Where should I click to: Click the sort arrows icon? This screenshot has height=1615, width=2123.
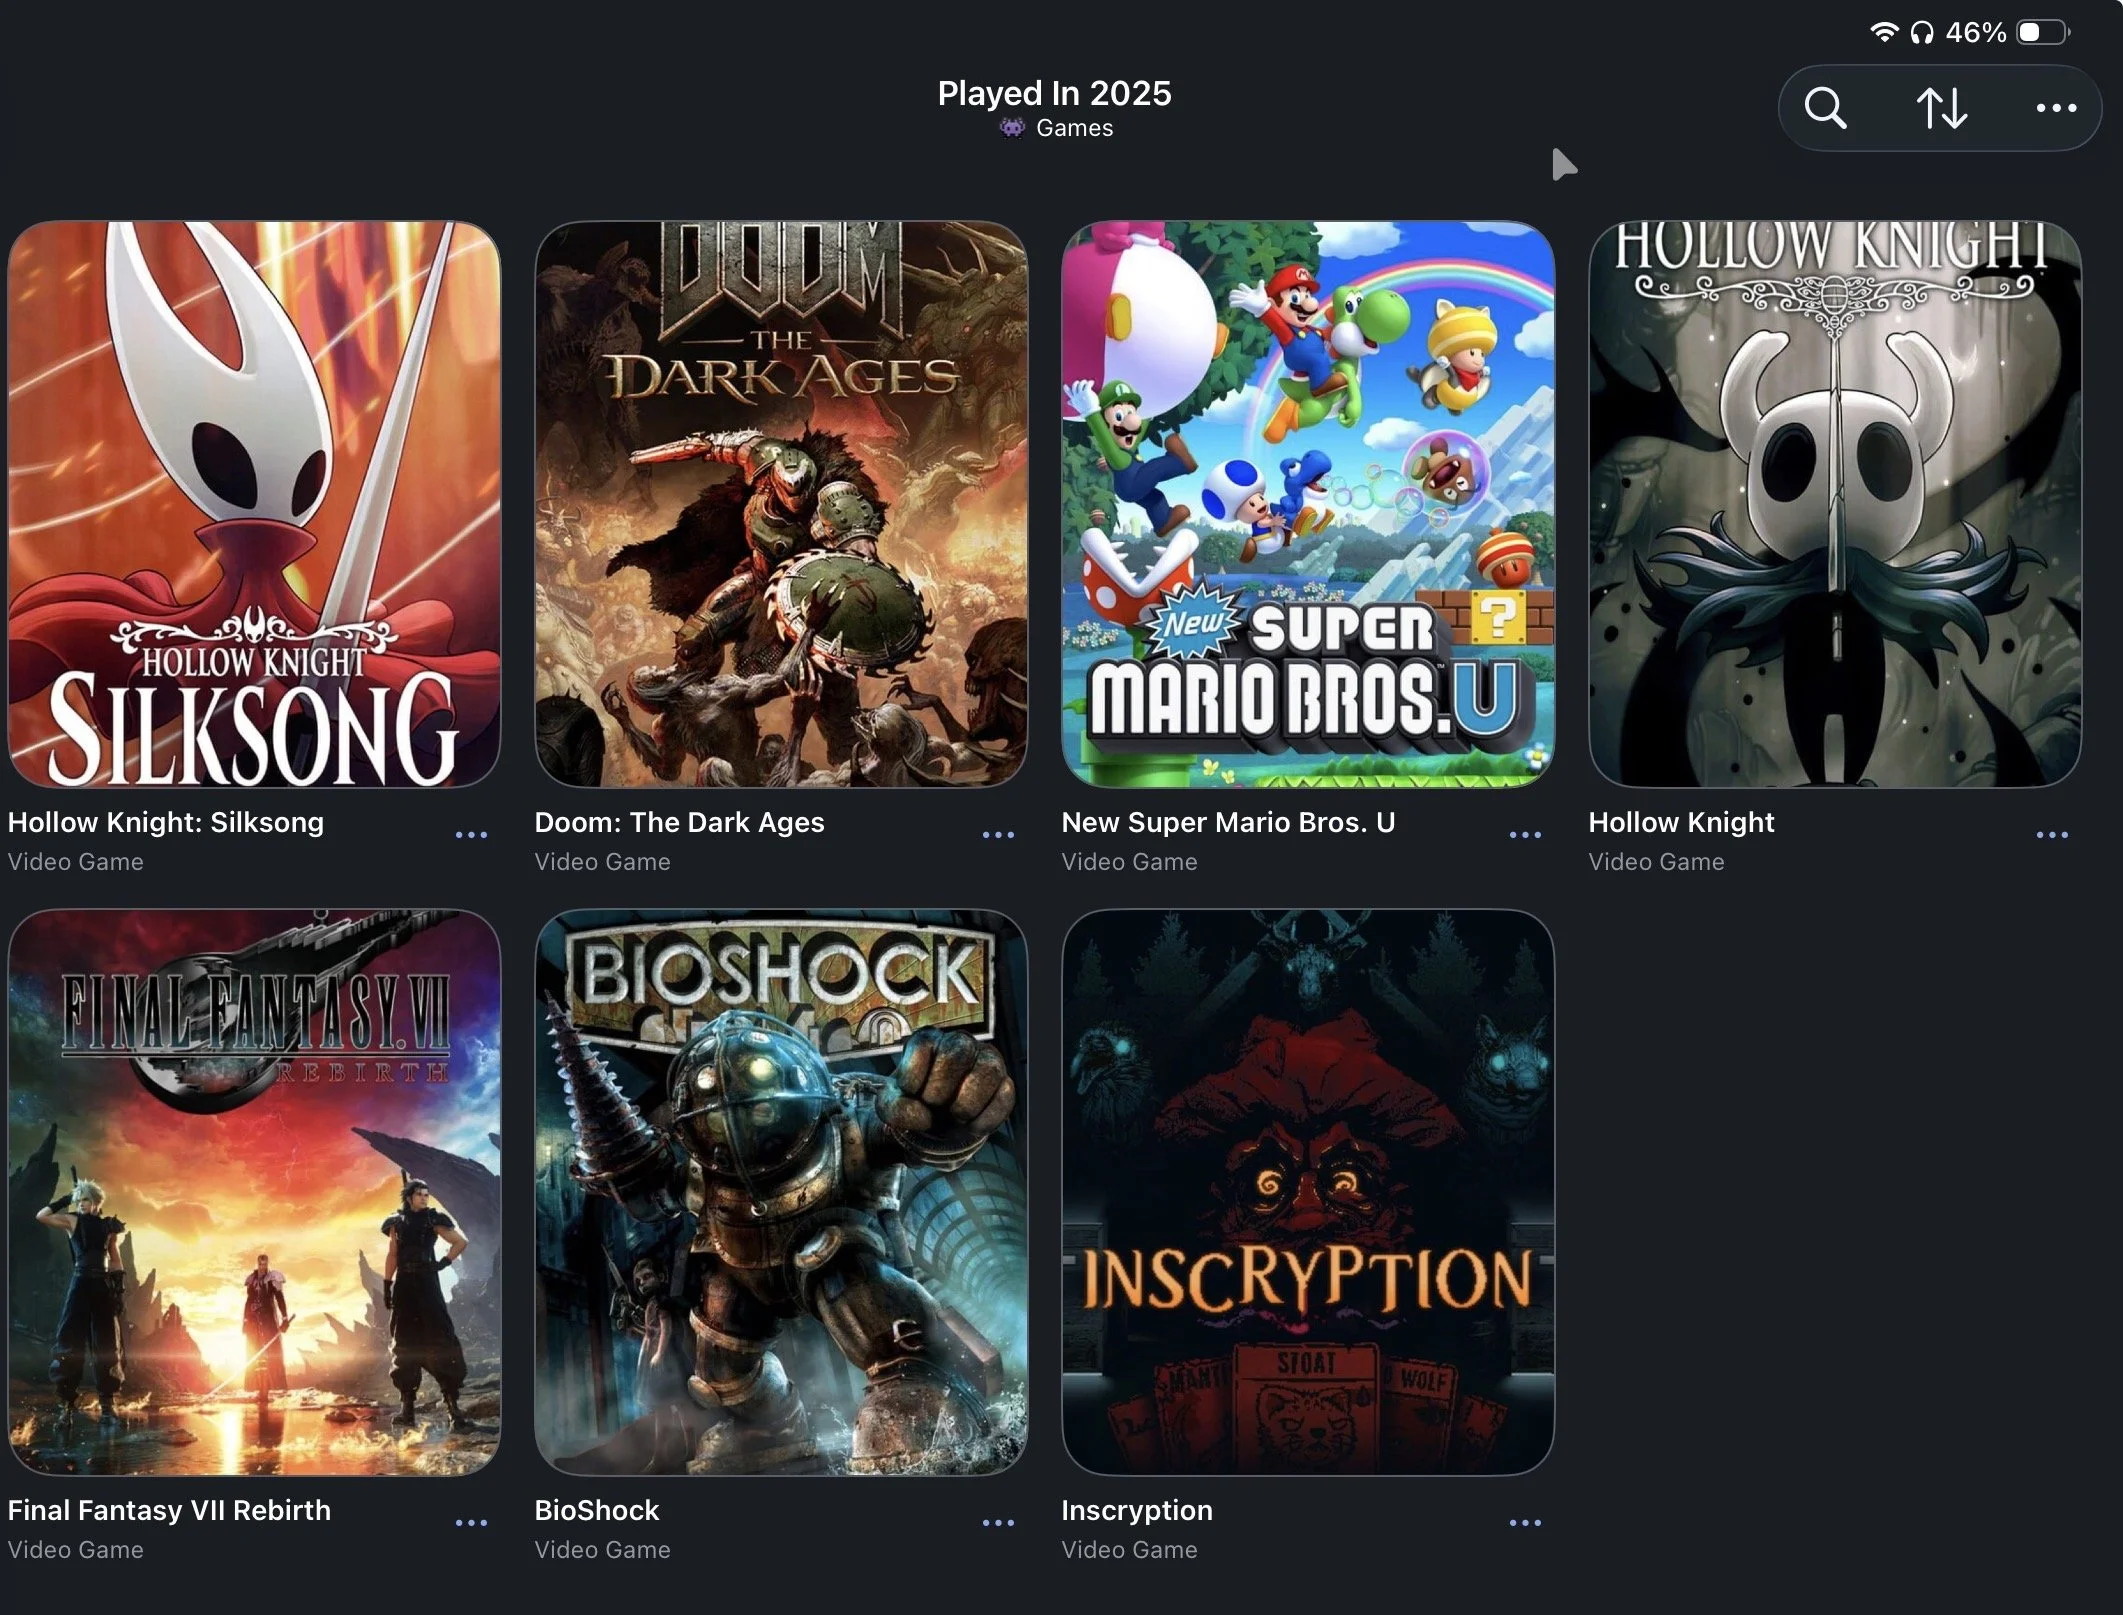1941,108
